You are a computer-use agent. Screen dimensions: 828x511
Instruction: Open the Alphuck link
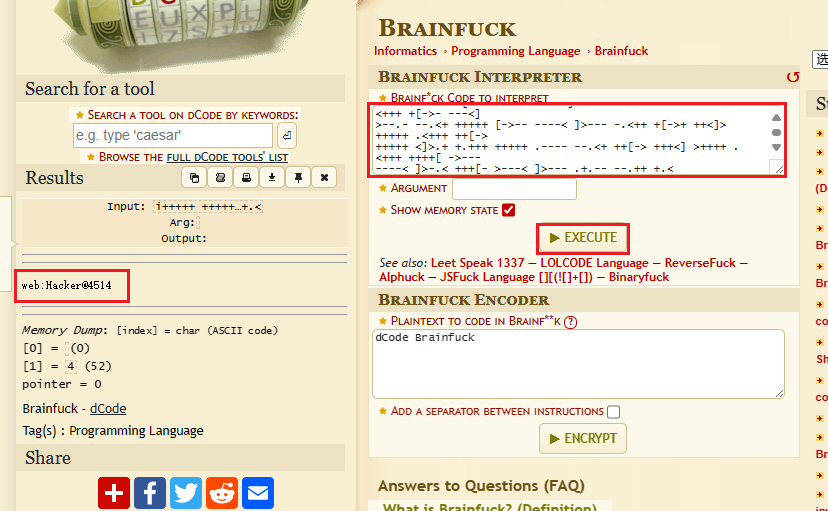[x=401, y=277]
